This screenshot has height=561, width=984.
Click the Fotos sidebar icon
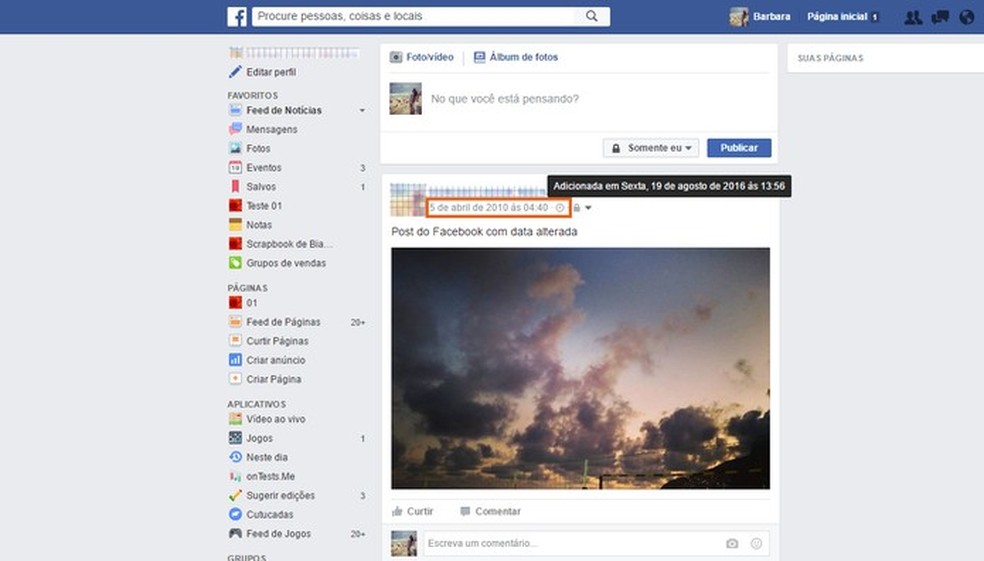[235, 148]
